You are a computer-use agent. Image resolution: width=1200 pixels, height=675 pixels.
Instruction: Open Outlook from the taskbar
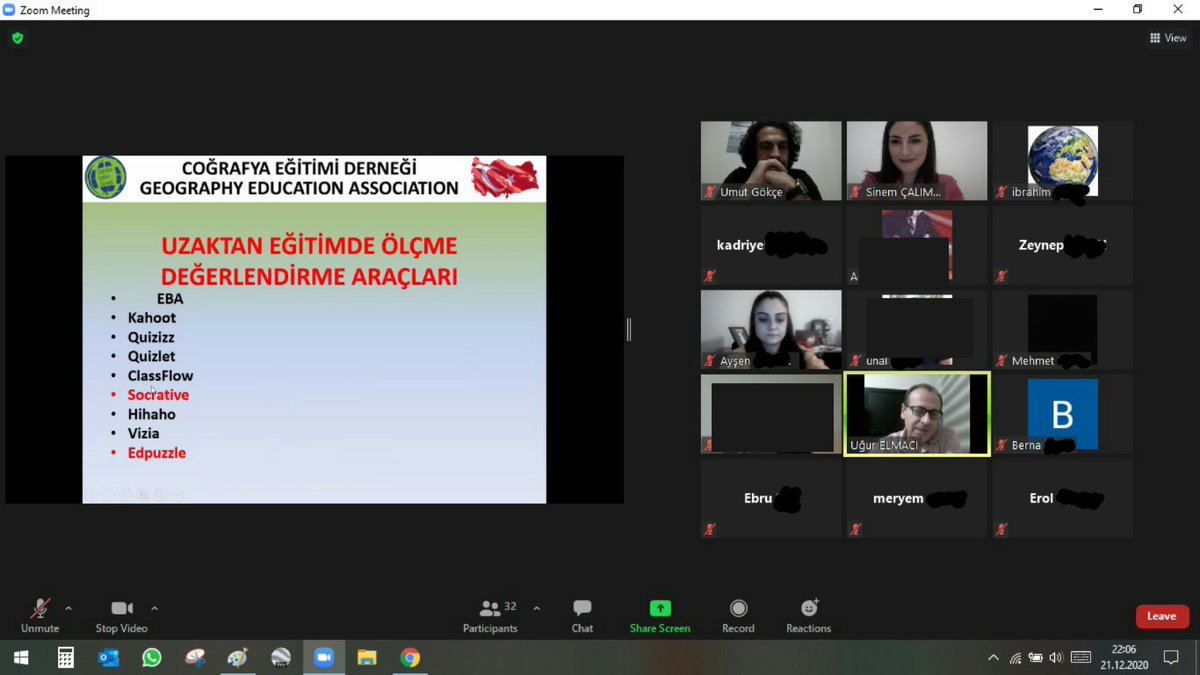pyautogui.click(x=108, y=658)
